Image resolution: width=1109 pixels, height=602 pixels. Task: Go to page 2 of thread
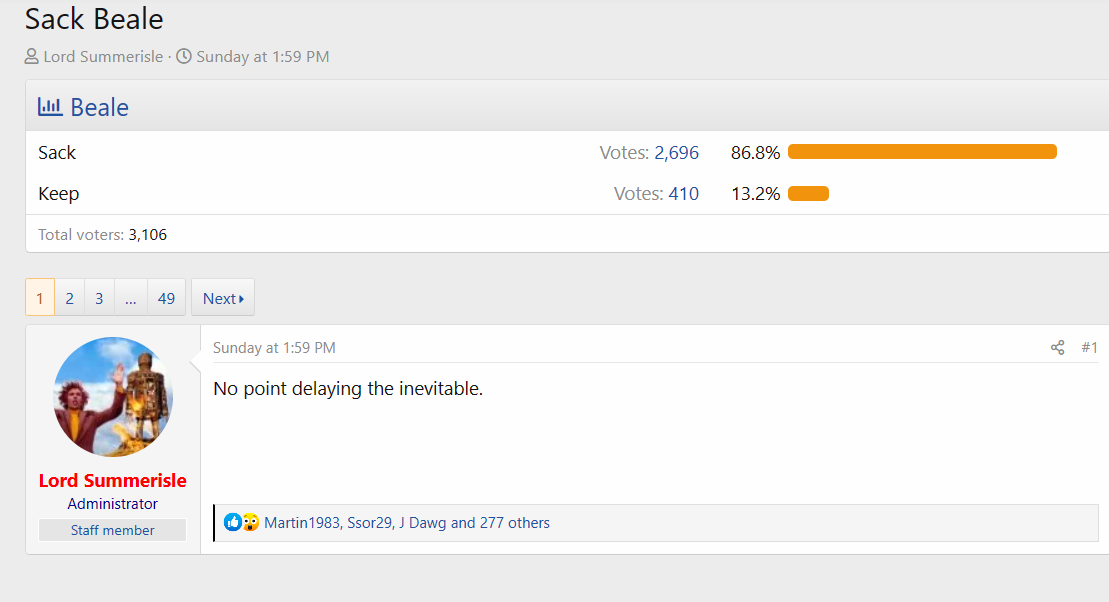coord(69,298)
